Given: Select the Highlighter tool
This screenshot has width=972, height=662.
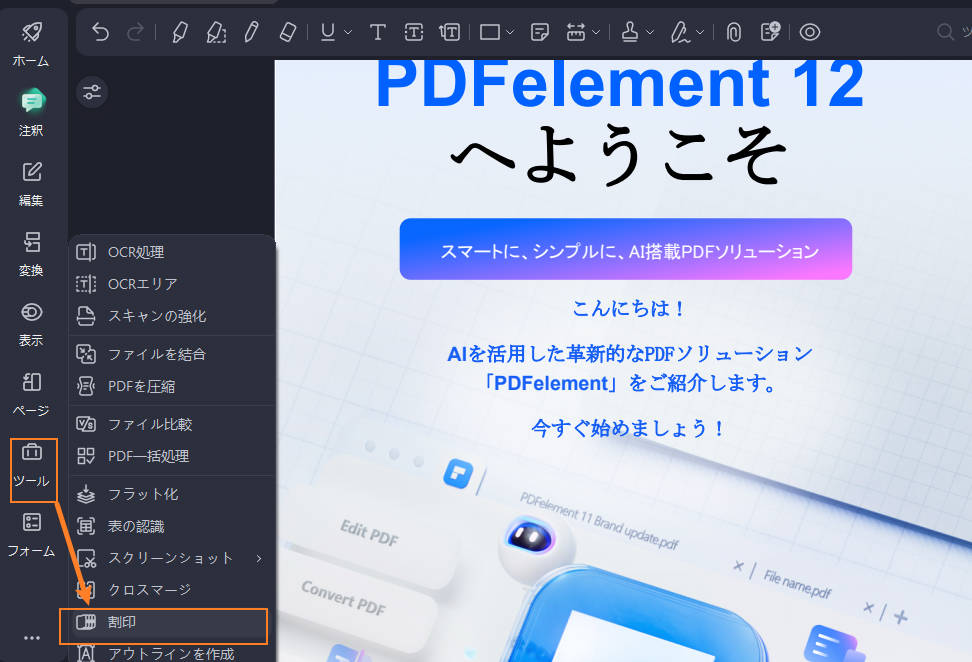Looking at the screenshot, I should click(x=180, y=31).
